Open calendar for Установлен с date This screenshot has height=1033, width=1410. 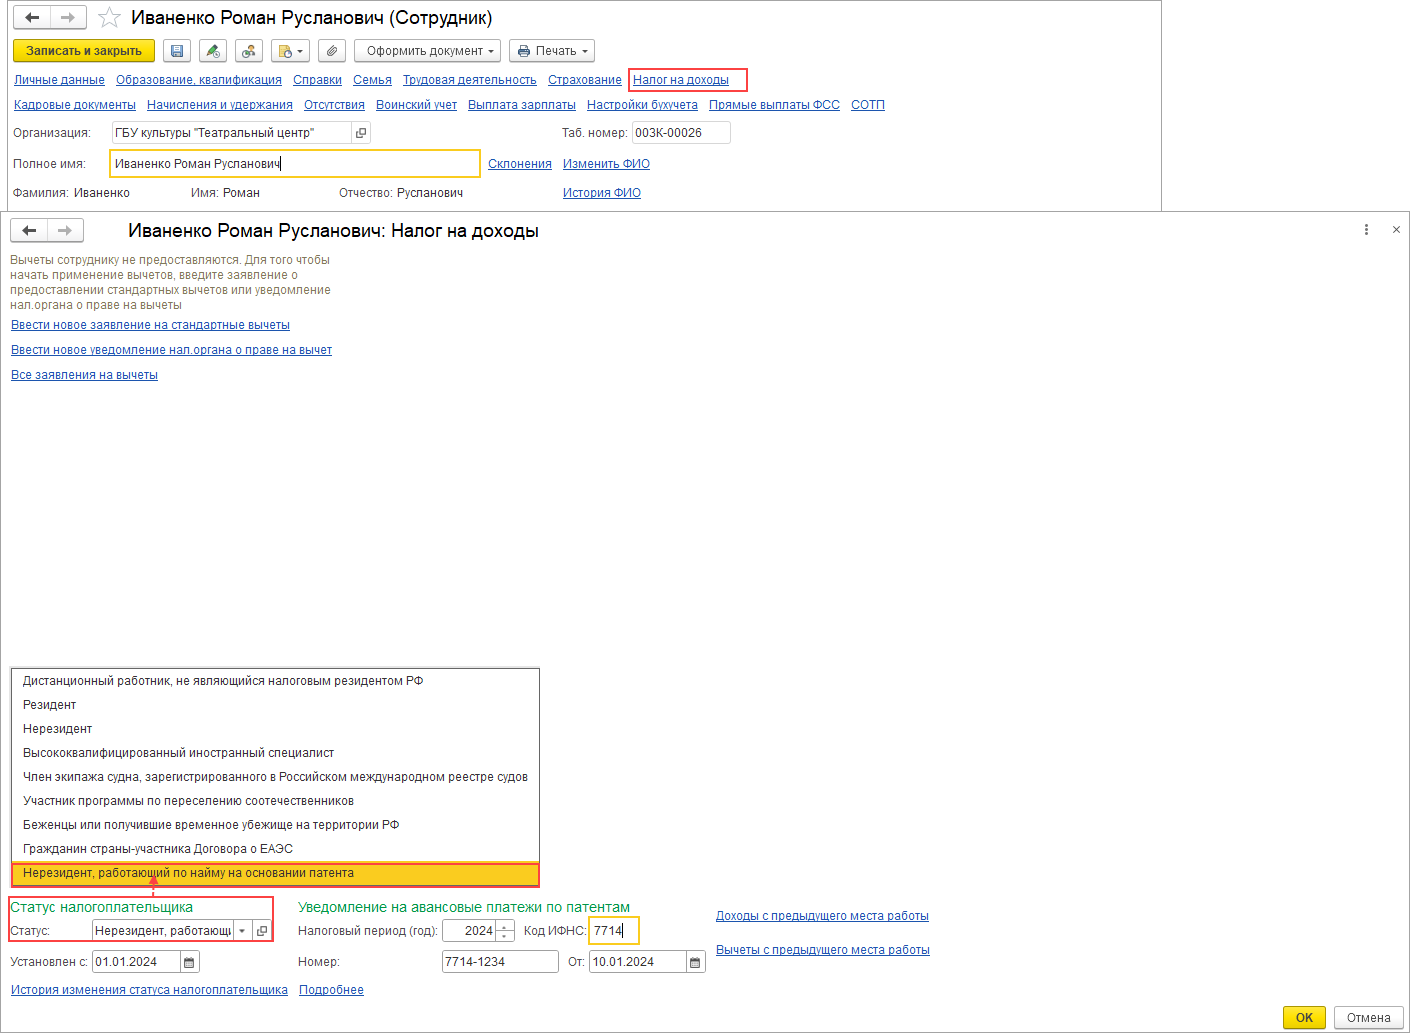pyautogui.click(x=189, y=962)
